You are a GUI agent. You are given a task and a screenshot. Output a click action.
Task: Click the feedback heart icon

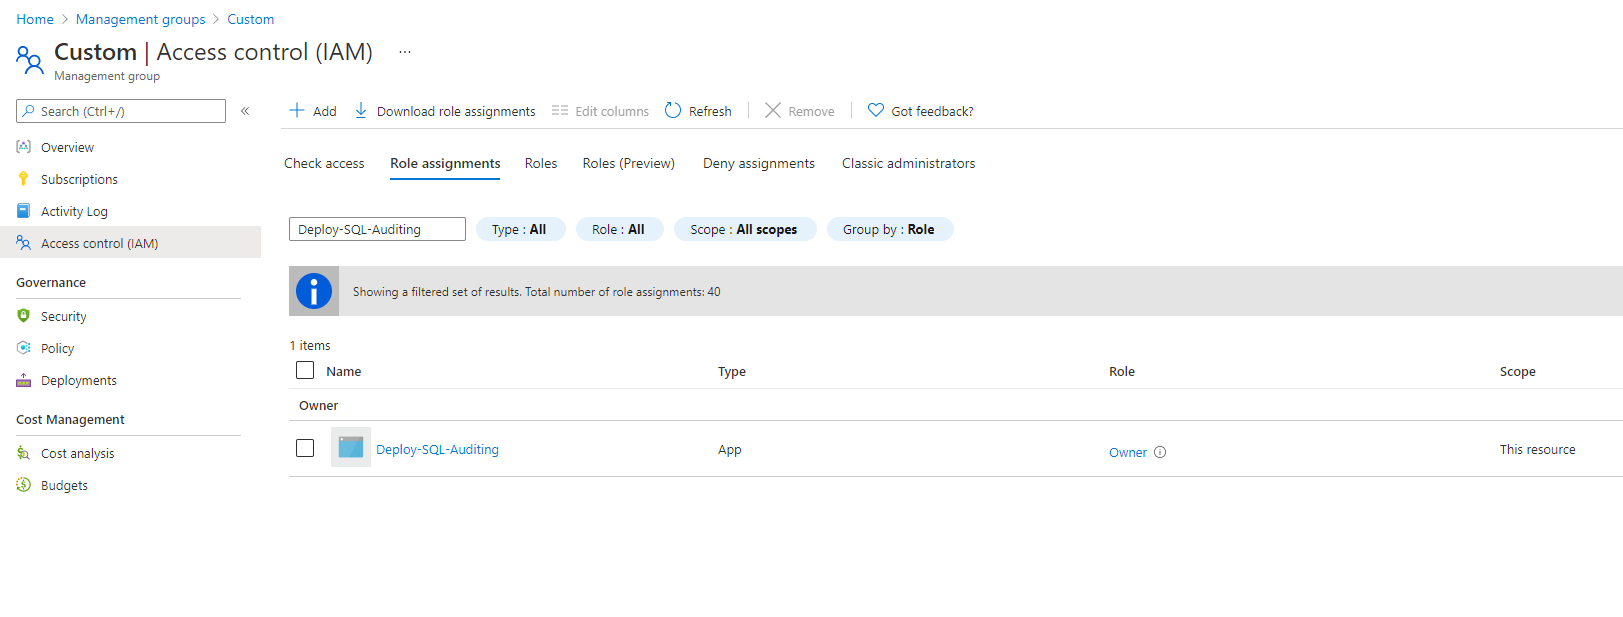pos(876,110)
